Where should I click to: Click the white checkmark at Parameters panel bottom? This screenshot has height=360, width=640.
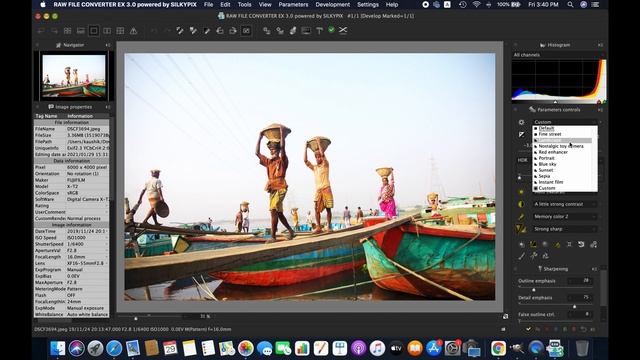(x=529, y=329)
